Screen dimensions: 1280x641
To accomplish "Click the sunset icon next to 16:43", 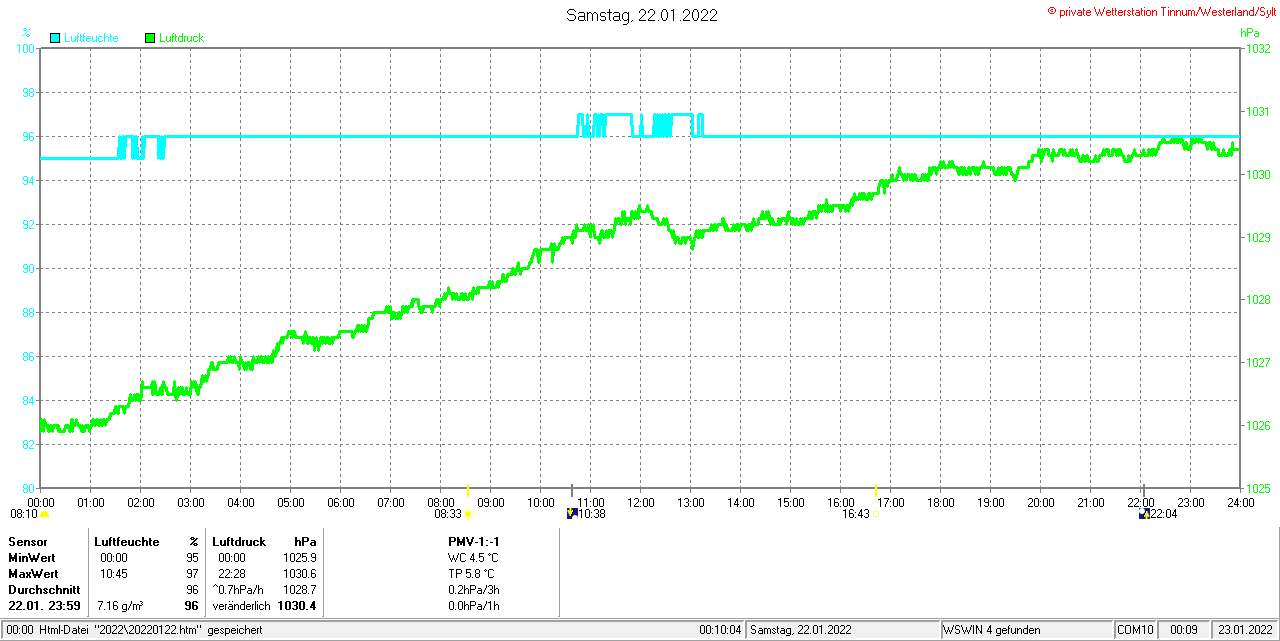I will pyautogui.click(x=876, y=514).
